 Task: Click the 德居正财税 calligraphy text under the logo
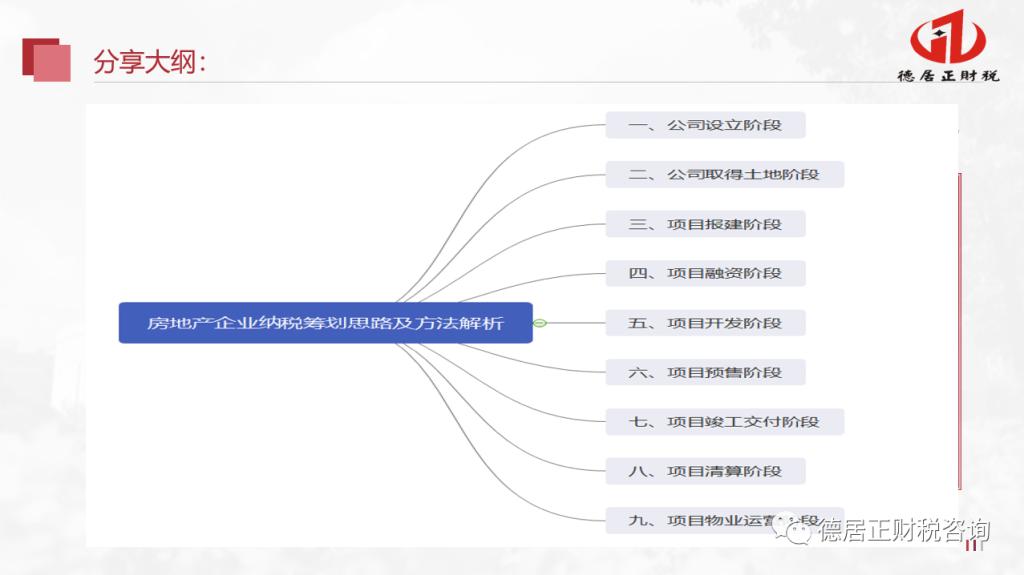tap(948, 77)
